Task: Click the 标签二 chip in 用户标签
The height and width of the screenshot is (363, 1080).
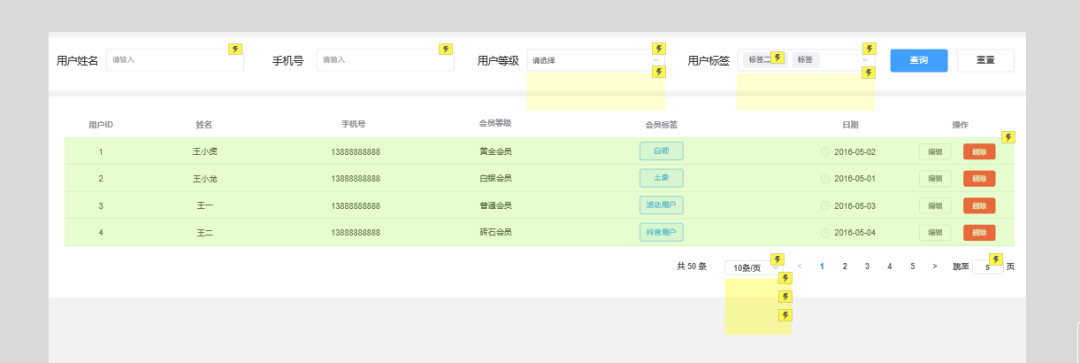Action: (x=765, y=60)
